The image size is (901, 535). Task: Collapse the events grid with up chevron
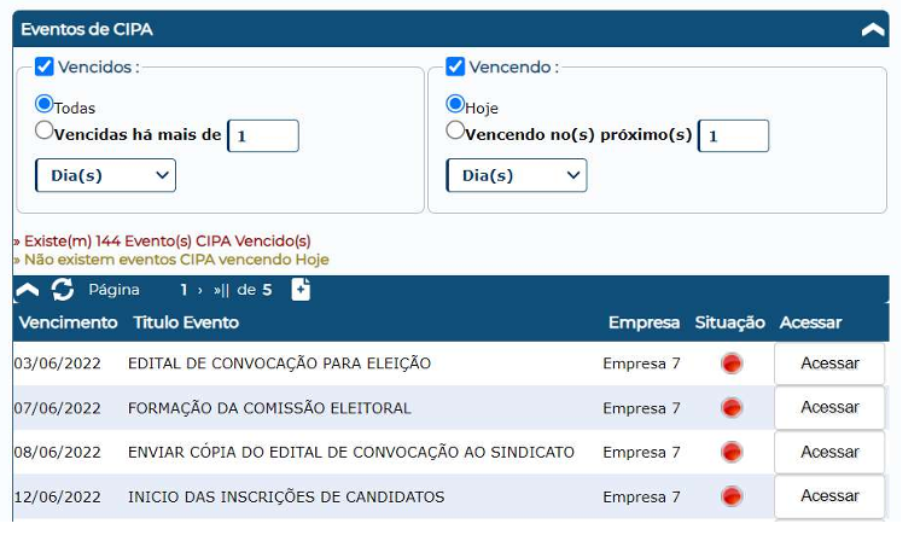tap(29, 290)
